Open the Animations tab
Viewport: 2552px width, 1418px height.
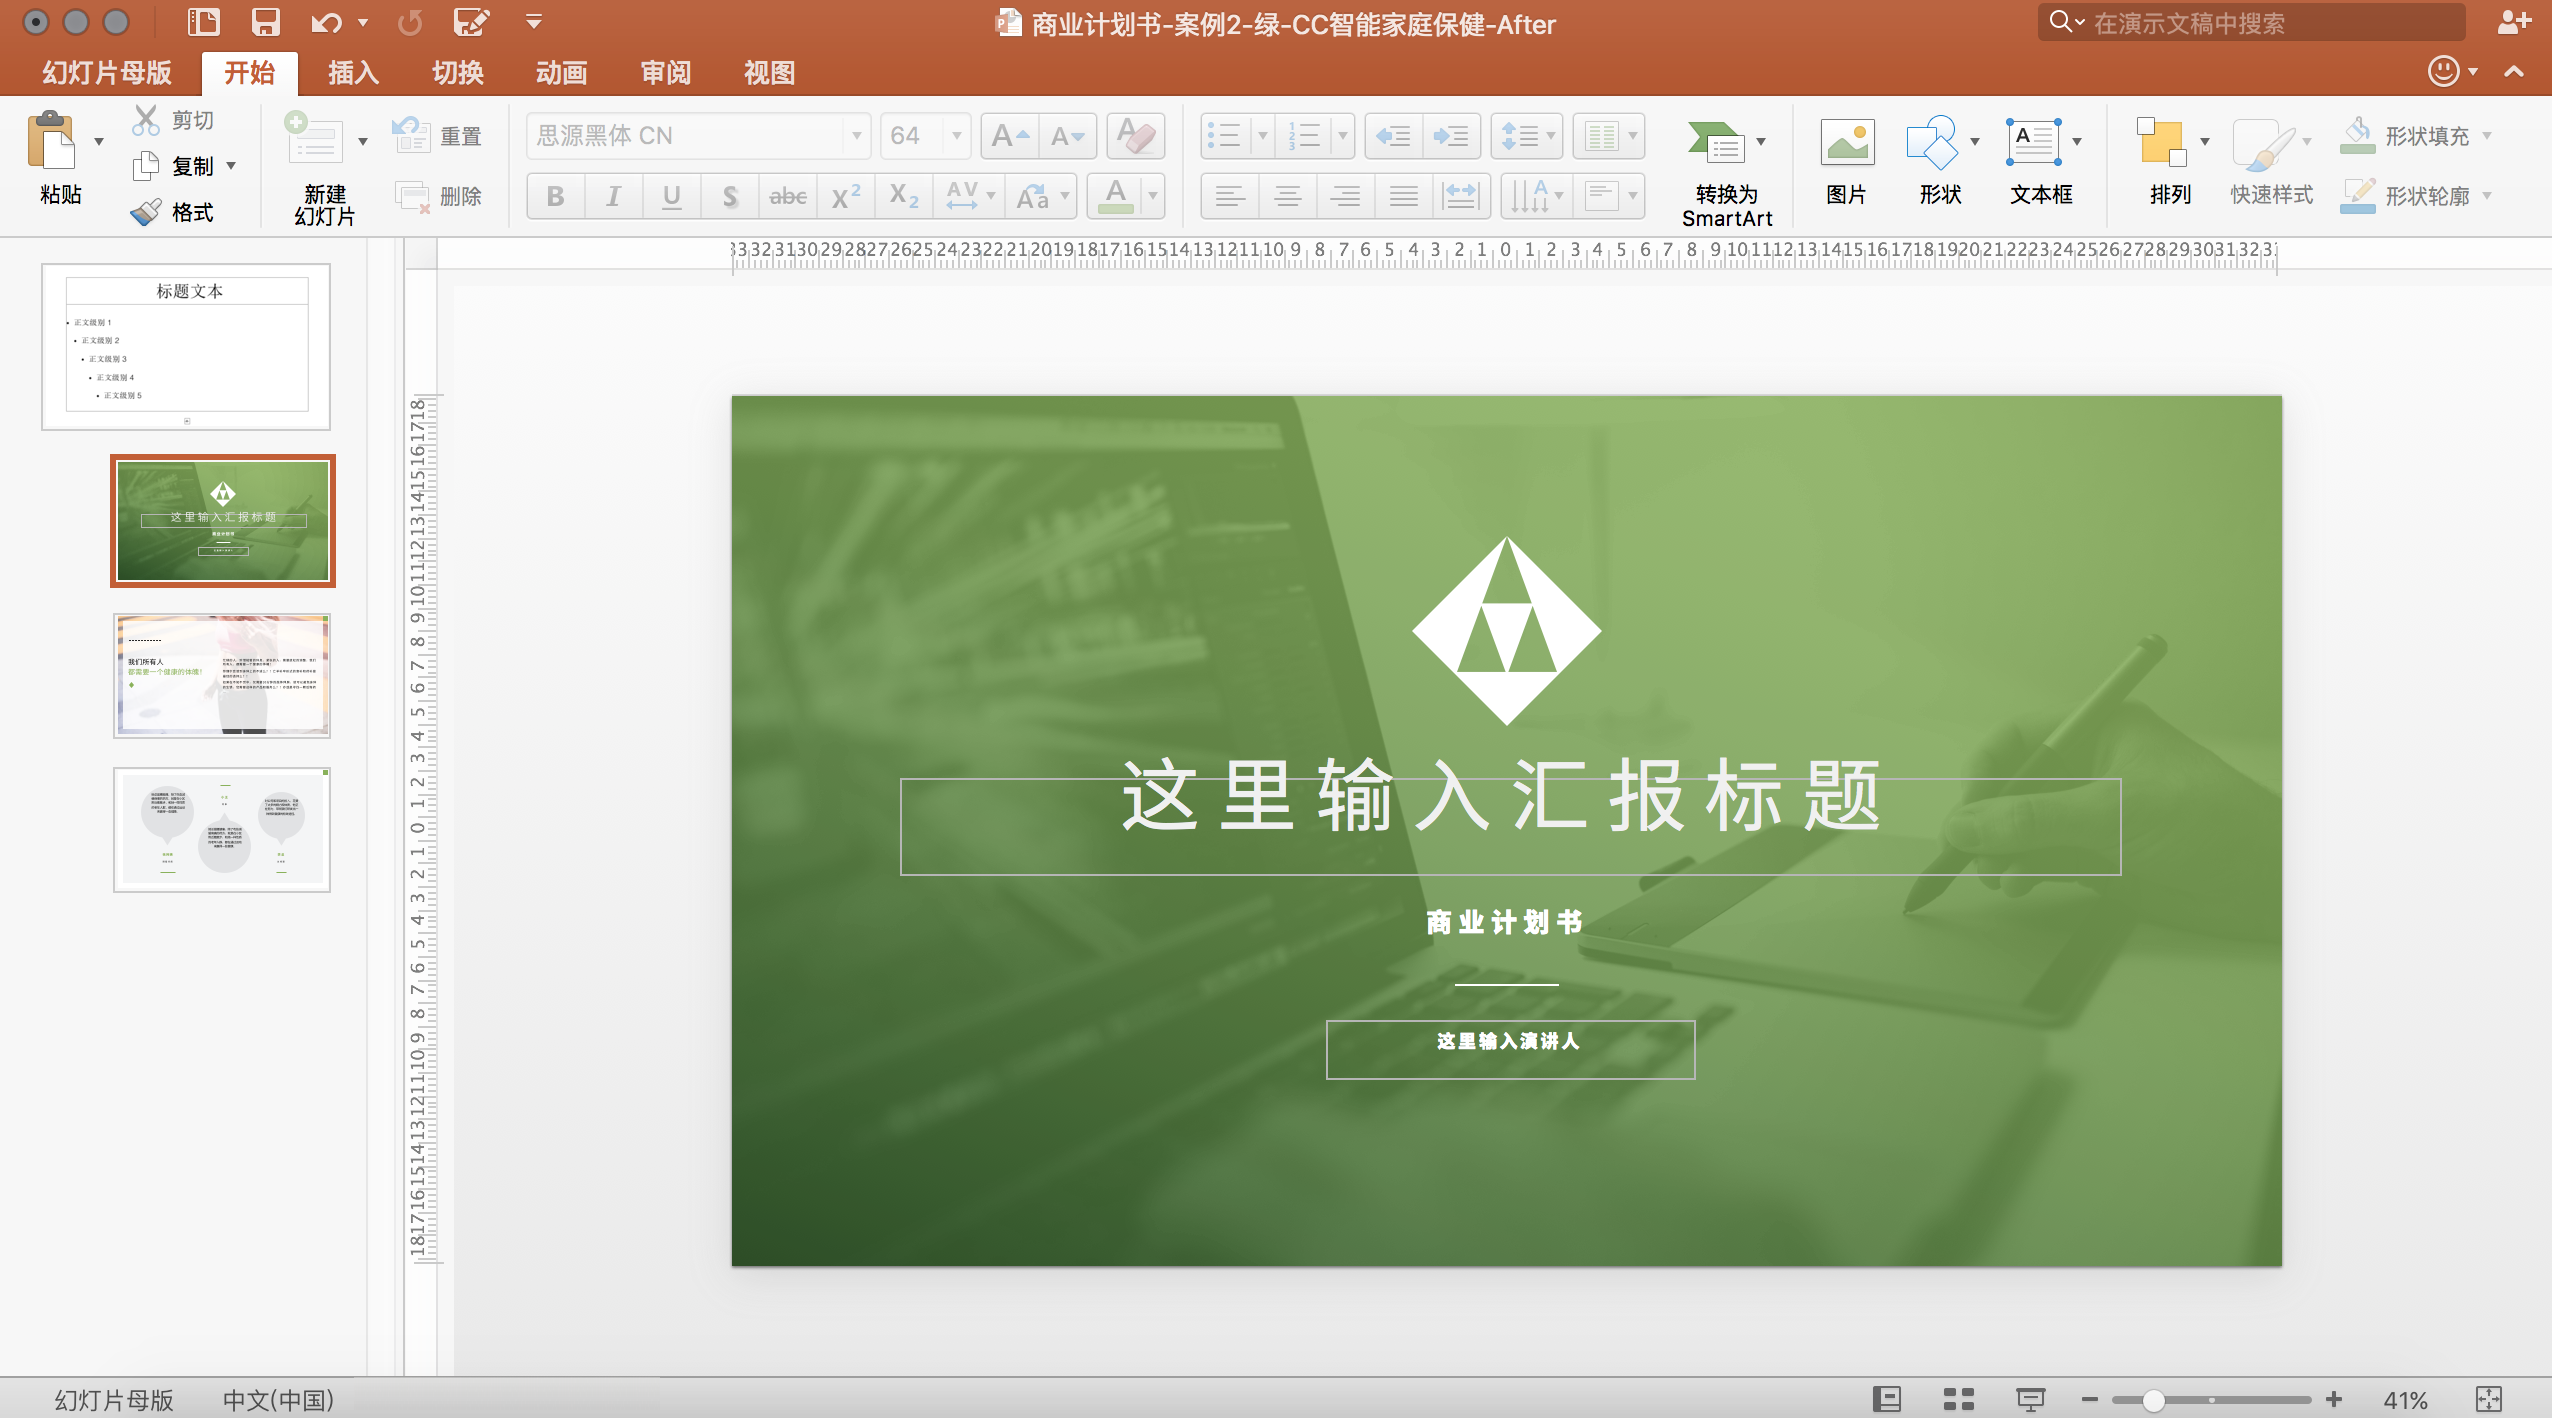(x=561, y=73)
